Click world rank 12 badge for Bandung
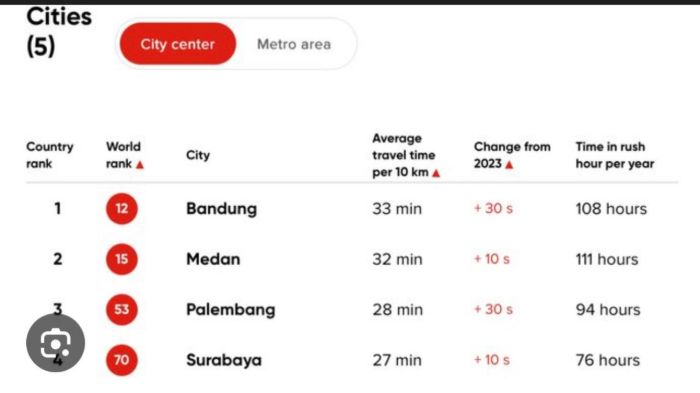 pyautogui.click(x=122, y=209)
